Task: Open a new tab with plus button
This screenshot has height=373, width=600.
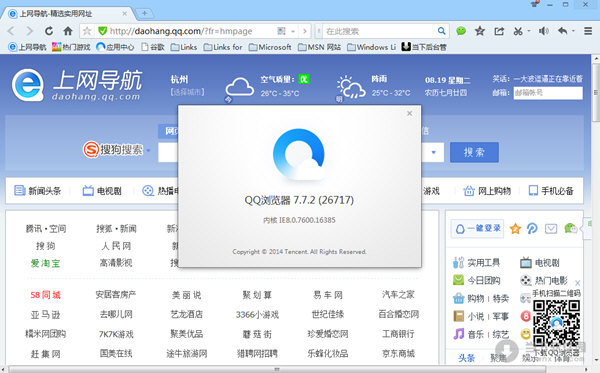Action: pos(145,13)
